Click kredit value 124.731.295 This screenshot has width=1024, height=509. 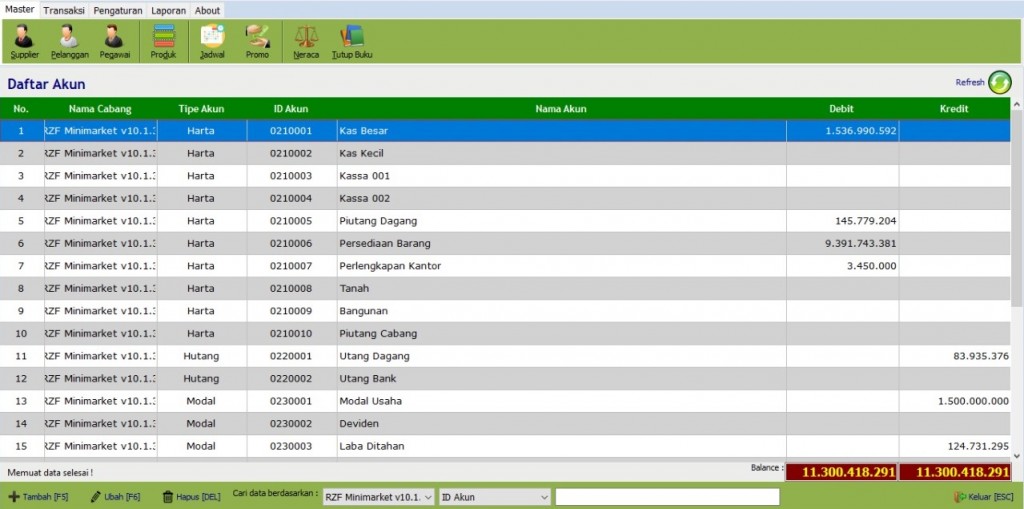(x=978, y=446)
